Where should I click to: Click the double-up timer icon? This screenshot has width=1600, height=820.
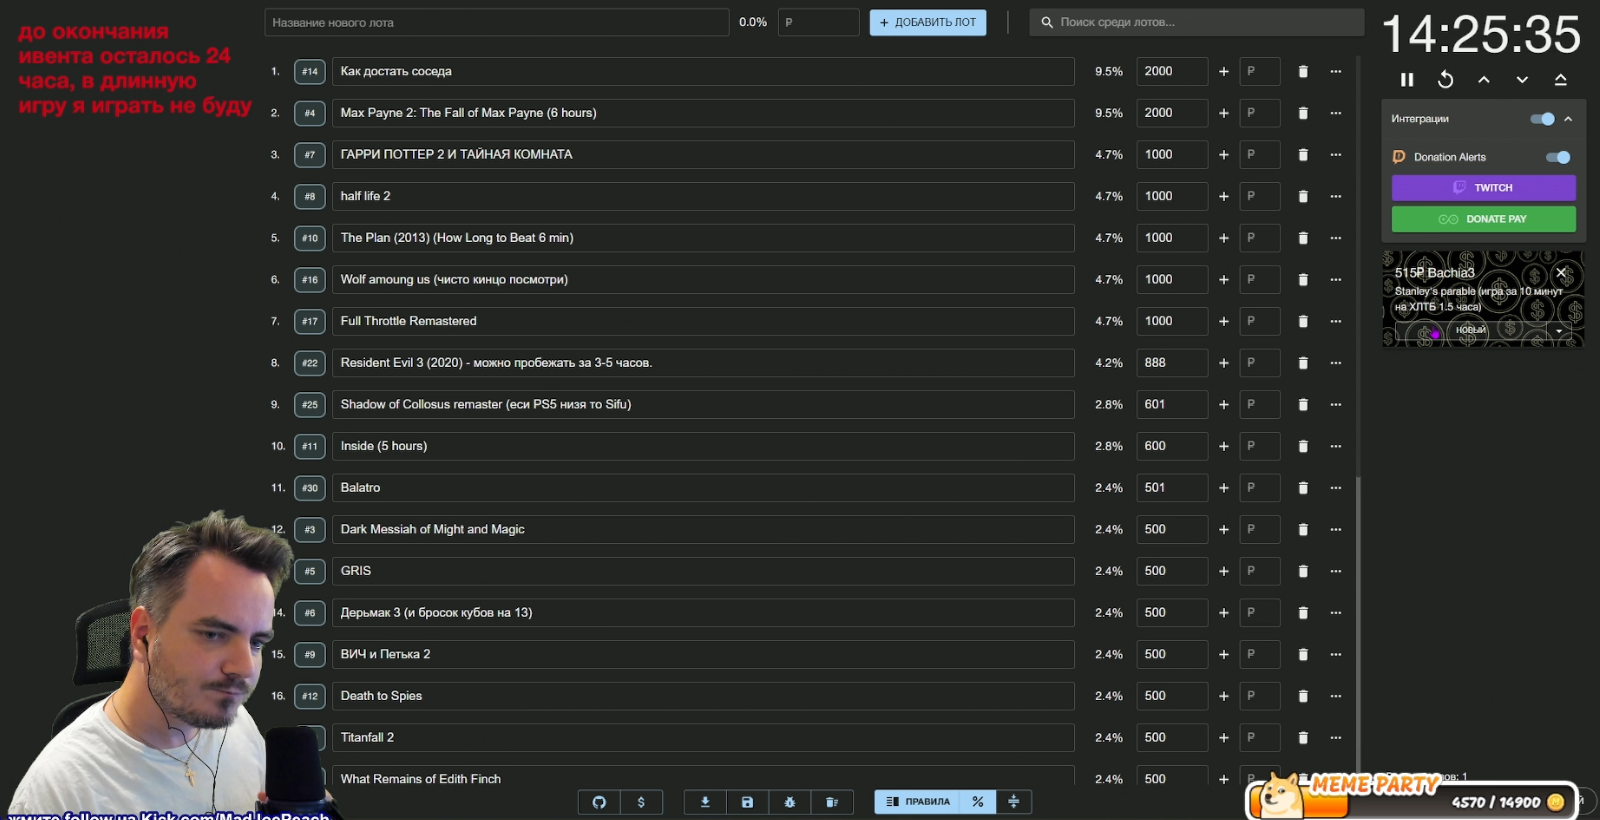point(1560,80)
